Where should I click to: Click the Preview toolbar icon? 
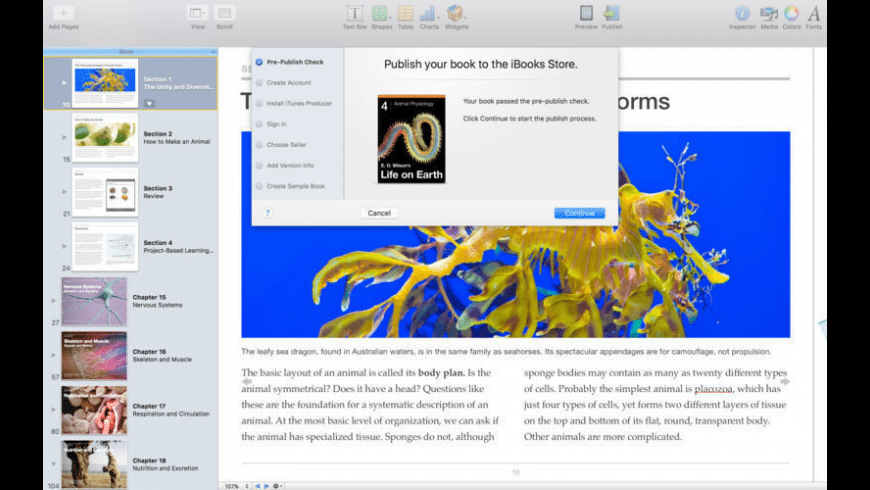[586, 13]
